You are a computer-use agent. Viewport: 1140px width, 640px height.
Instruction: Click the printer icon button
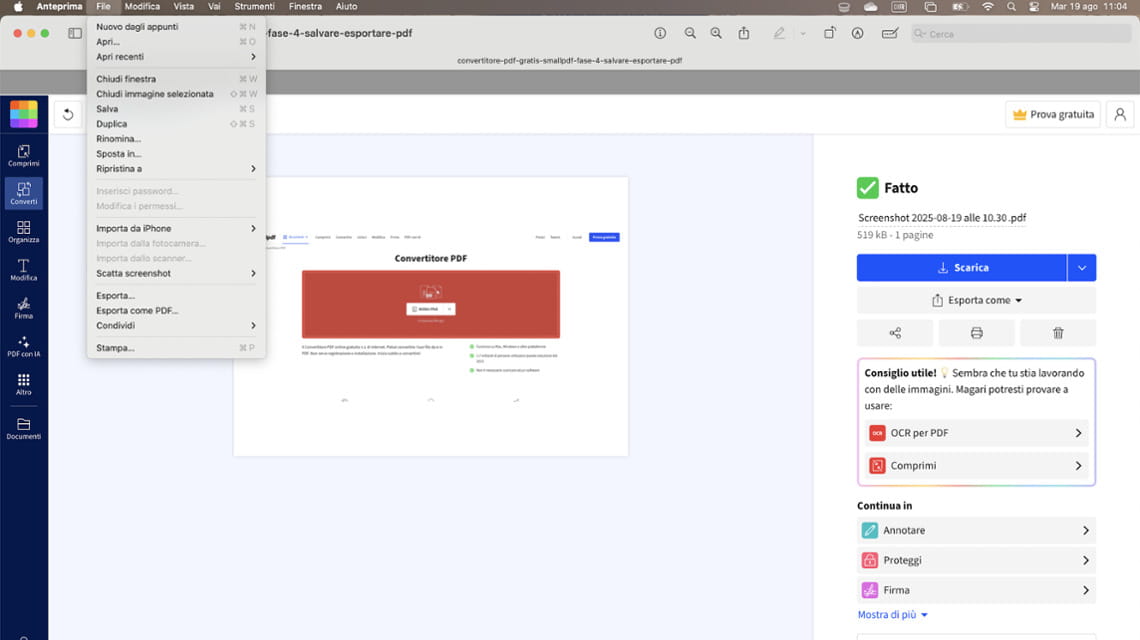[x=976, y=332]
